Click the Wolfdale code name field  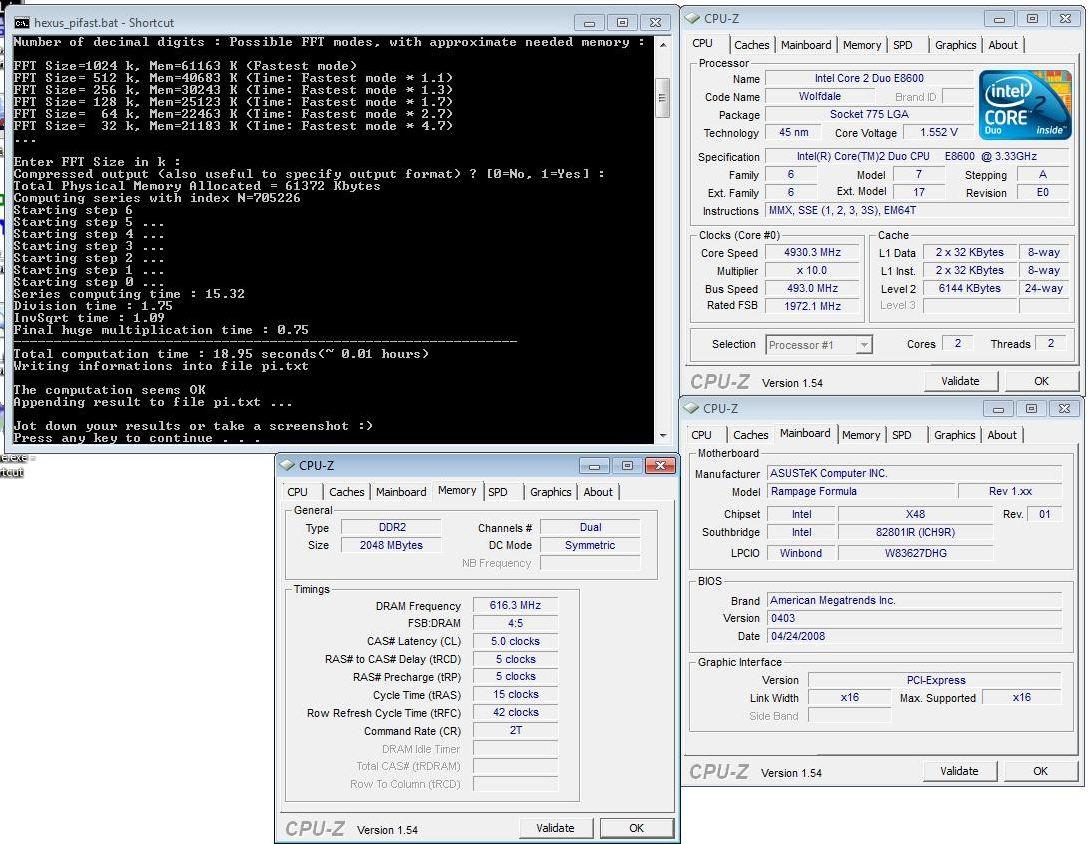tap(819, 97)
